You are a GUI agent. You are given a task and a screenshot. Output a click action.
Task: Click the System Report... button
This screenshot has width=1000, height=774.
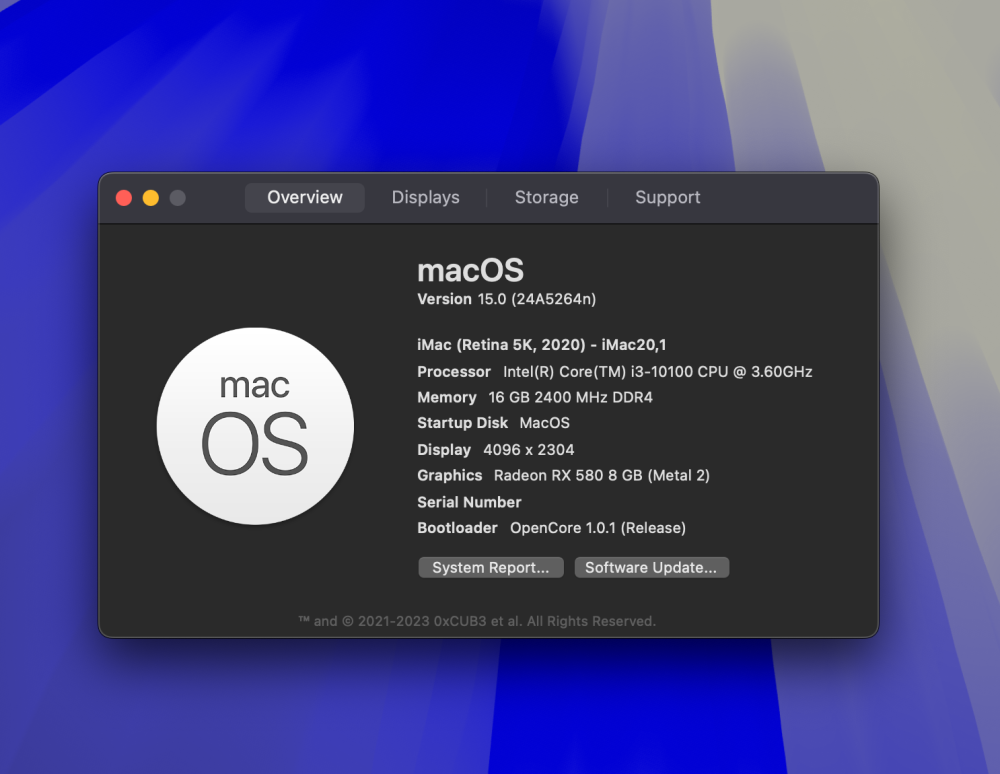click(490, 567)
